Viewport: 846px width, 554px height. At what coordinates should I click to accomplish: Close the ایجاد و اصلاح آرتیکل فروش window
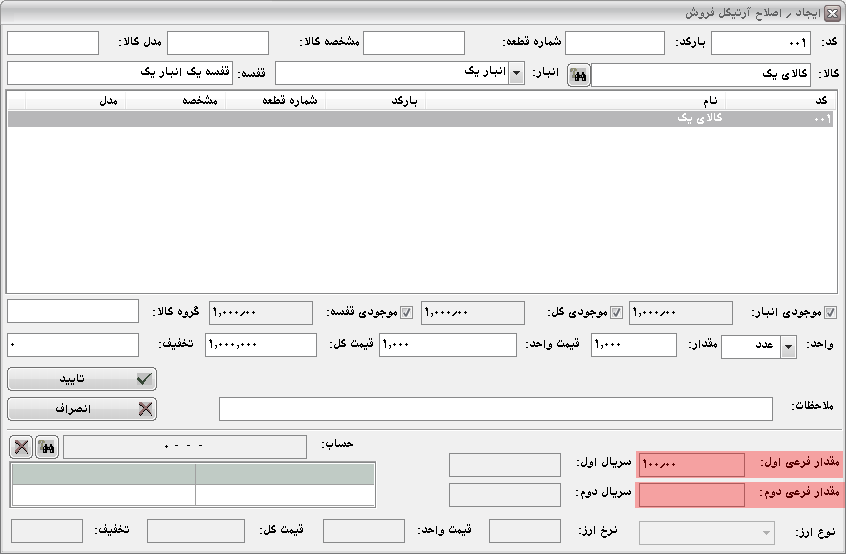coord(832,12)
